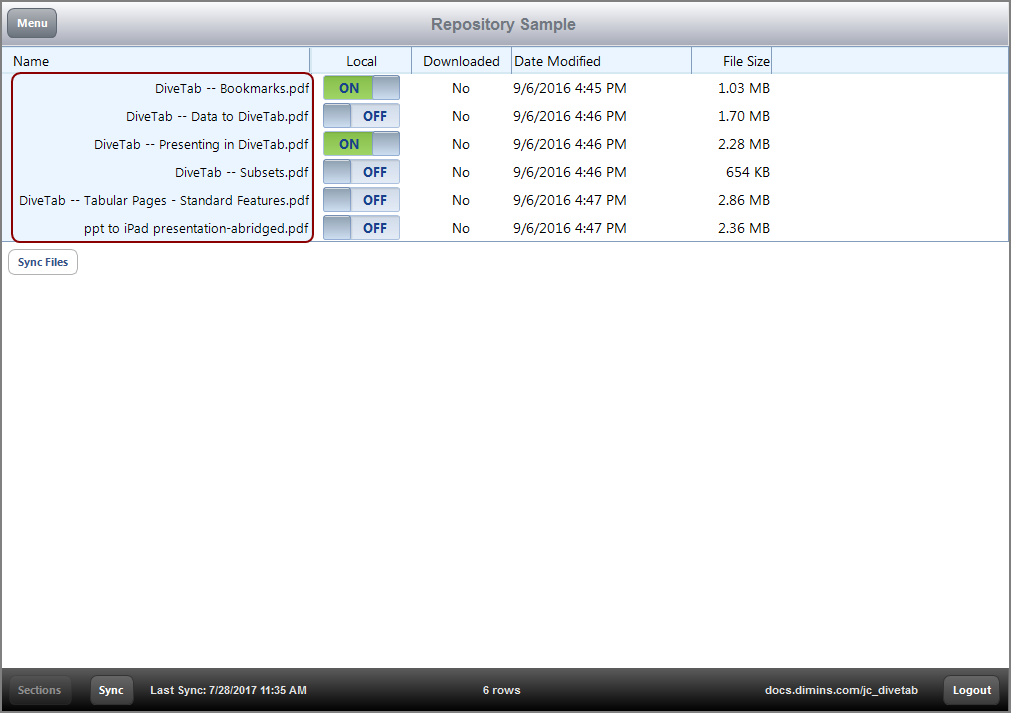Turn off Local for Presenting in DiveTab.pdf
1011x713 pixels.
coord(361,144)
